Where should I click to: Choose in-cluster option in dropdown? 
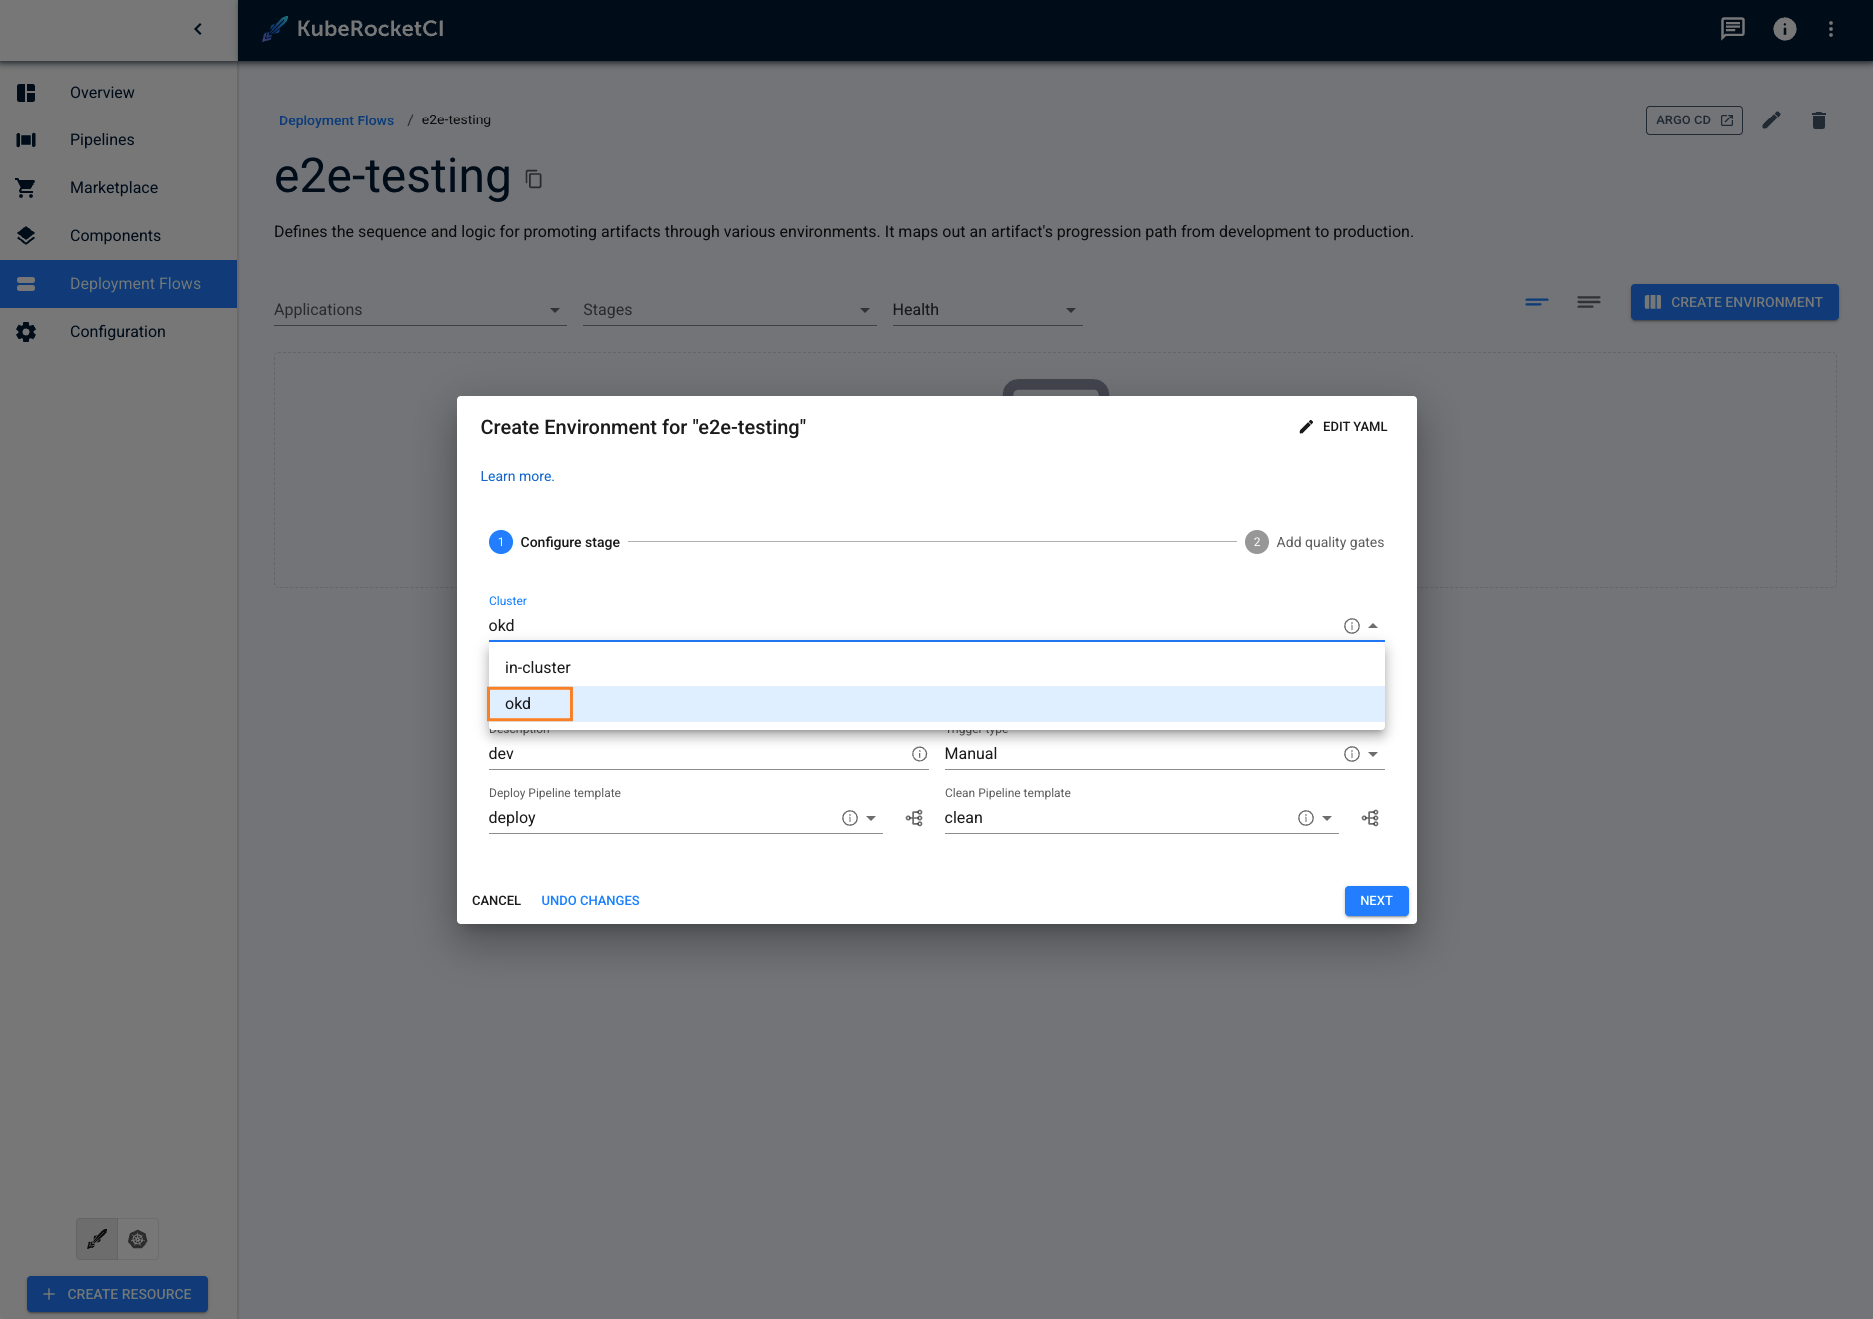coord(538,668)
